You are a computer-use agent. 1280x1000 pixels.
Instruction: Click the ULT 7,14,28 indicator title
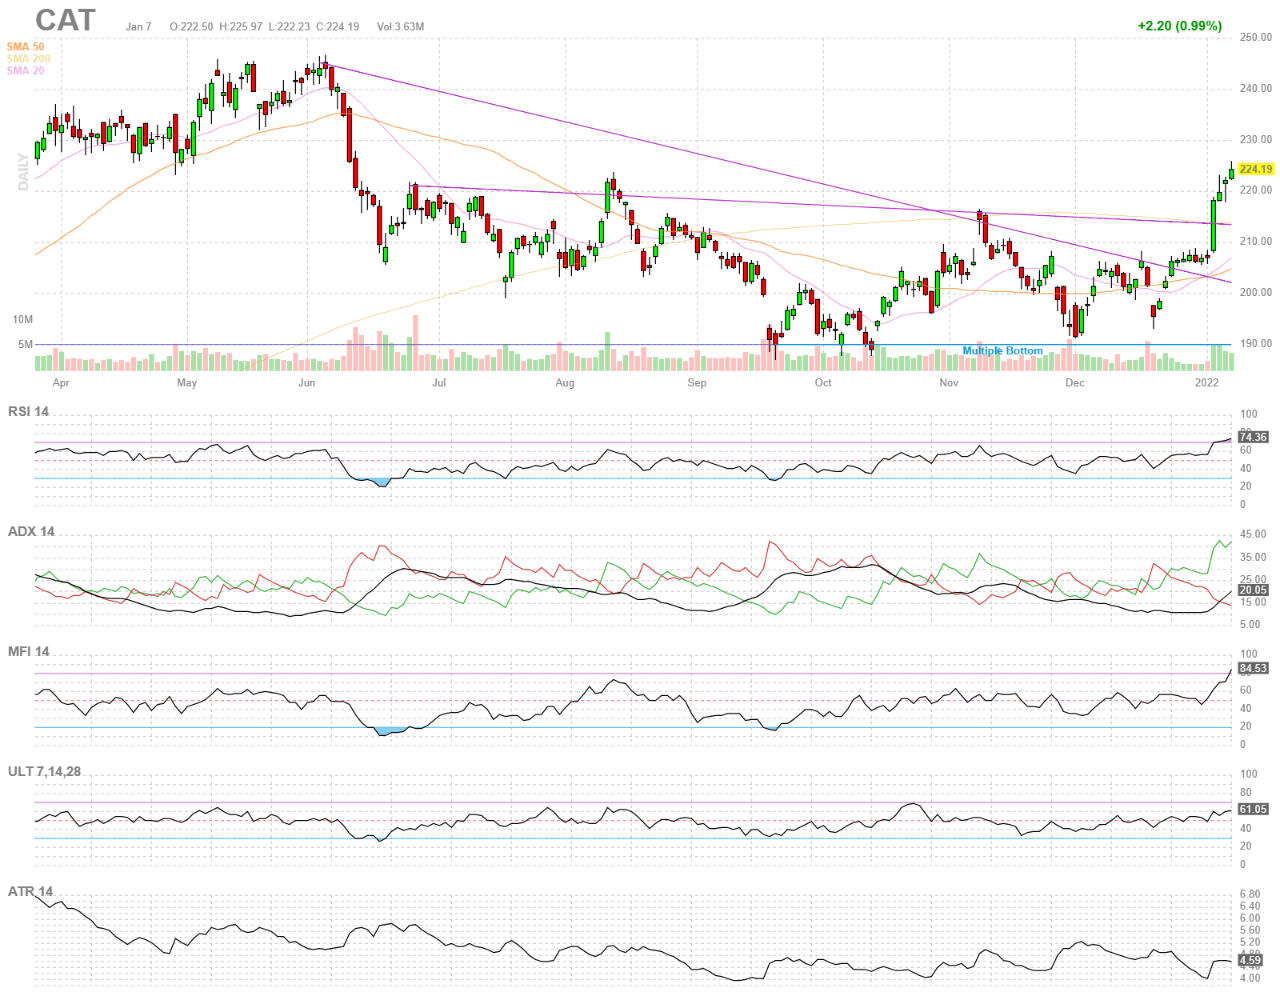click(x=44, y=771)
